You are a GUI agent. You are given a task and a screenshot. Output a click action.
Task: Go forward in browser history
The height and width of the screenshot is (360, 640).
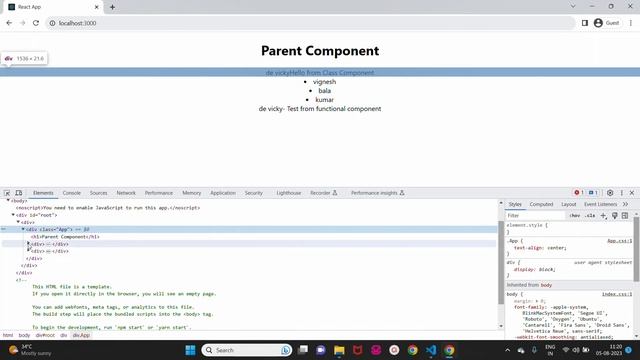pyautogui.click(x=22, y=23)
